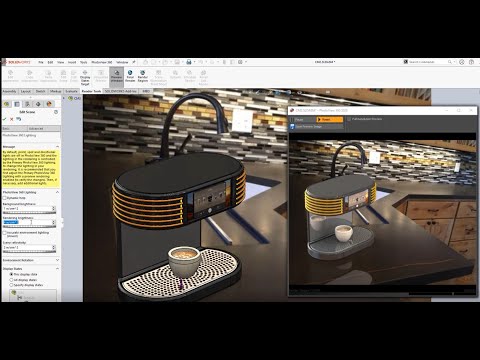
Task: Switch to the Advanced tab in Edit Scene
Action: click(44, 128)
